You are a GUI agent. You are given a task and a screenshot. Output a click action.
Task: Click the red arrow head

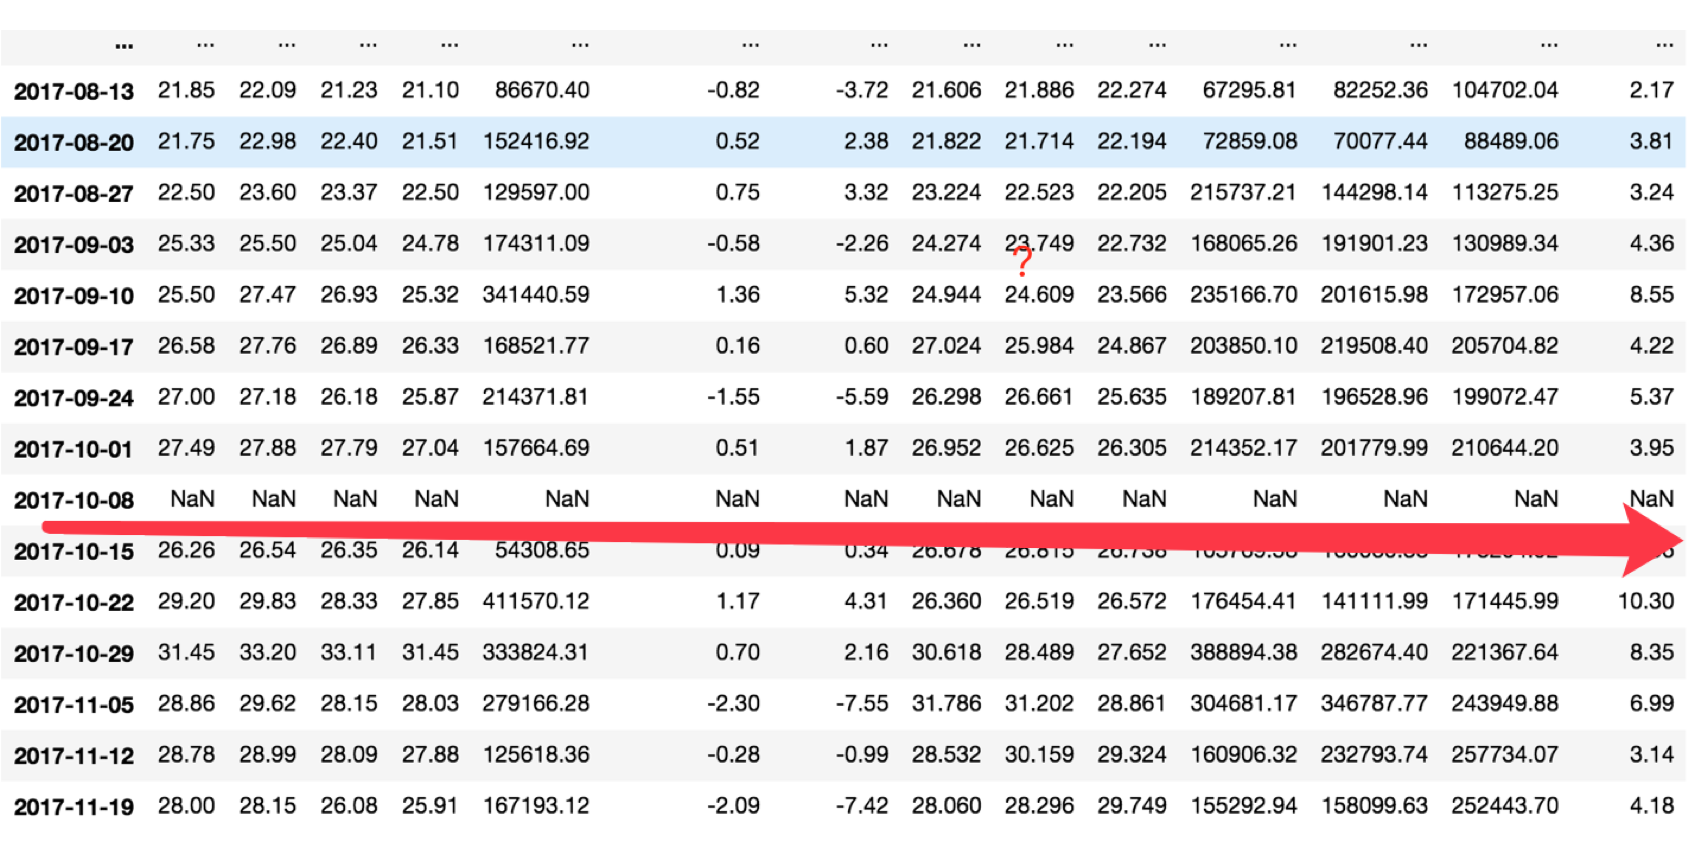point(1652,540)
